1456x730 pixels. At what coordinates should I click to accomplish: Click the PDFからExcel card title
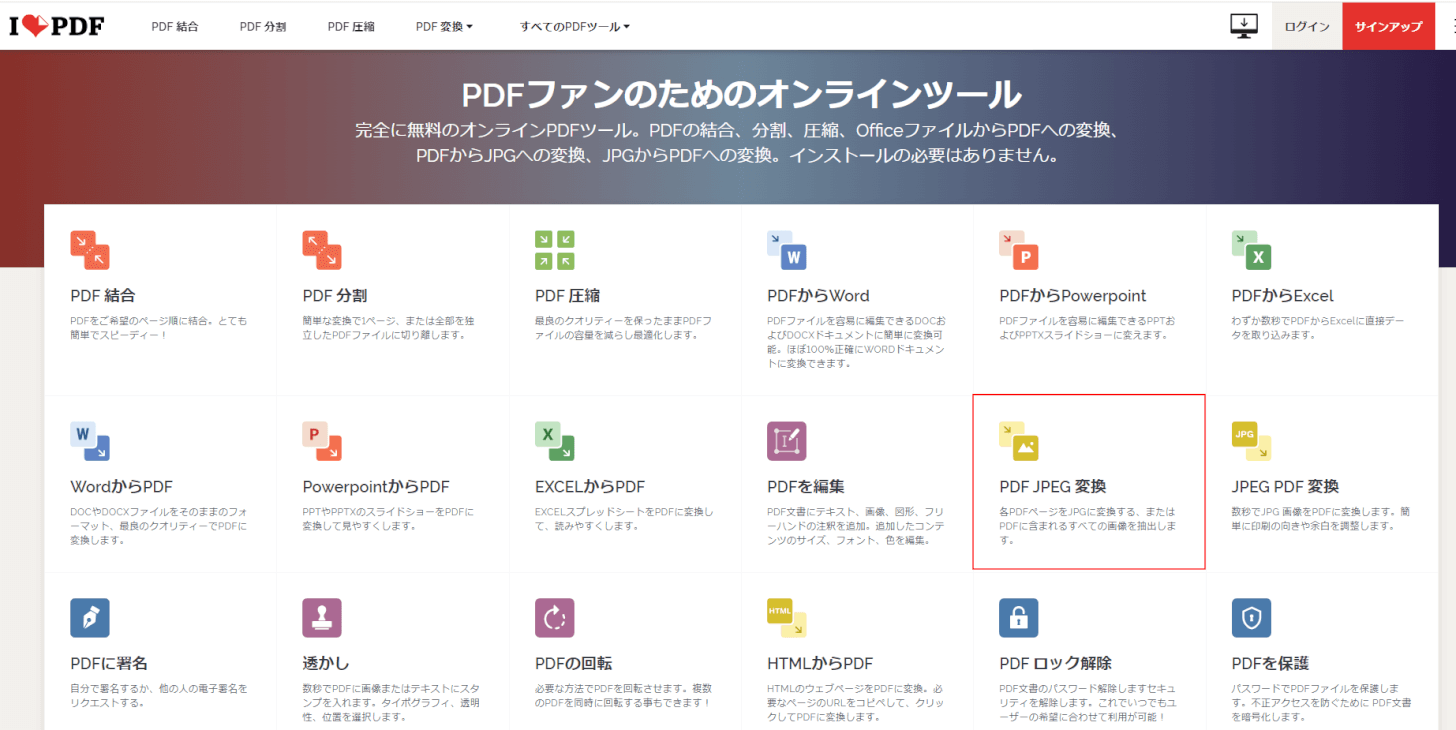[x=1283, y=296]
